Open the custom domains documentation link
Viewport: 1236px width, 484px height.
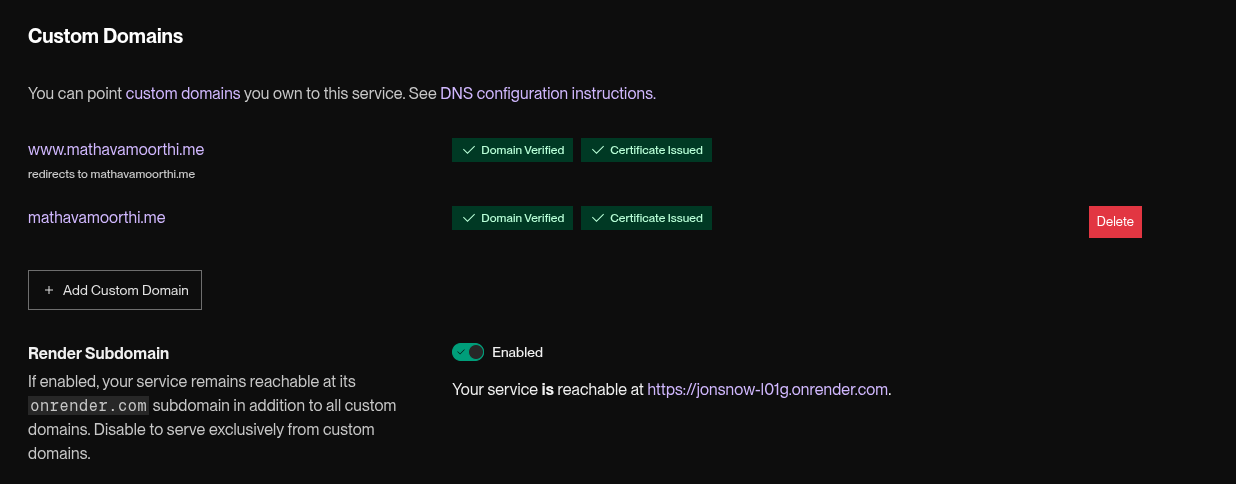point(183,94)
